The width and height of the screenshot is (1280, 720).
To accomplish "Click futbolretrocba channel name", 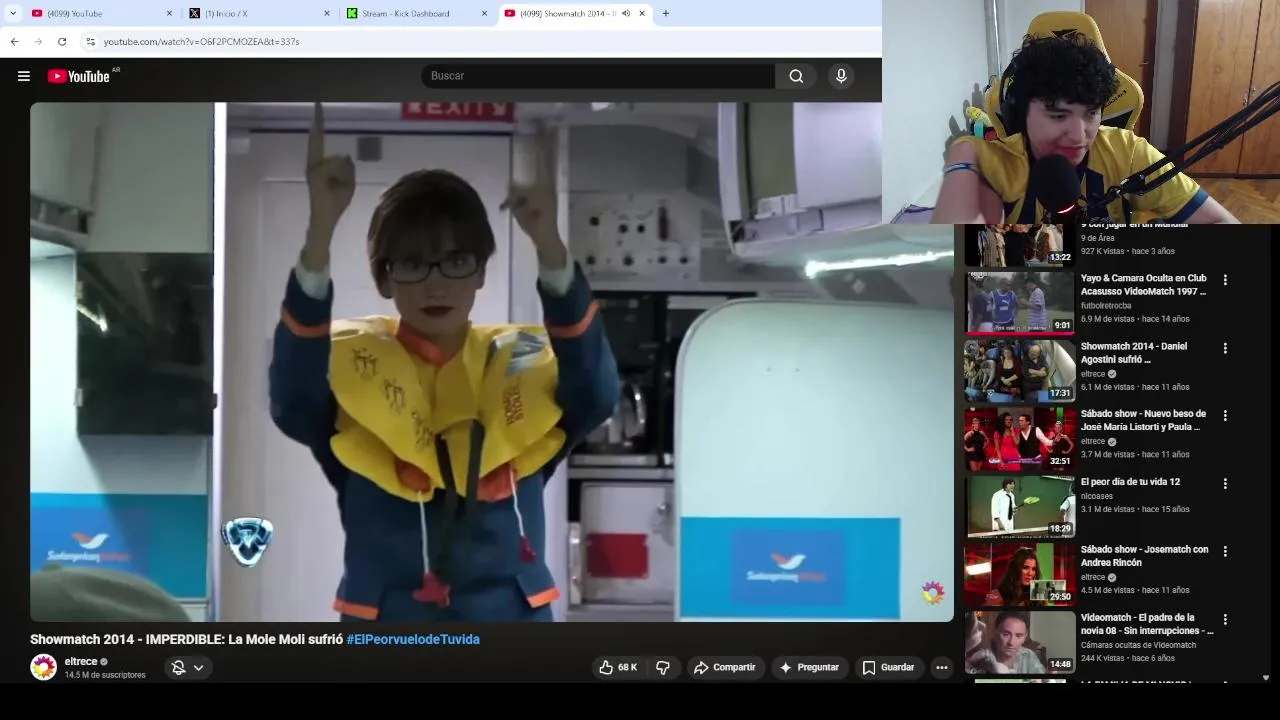I will (1106, 305).
